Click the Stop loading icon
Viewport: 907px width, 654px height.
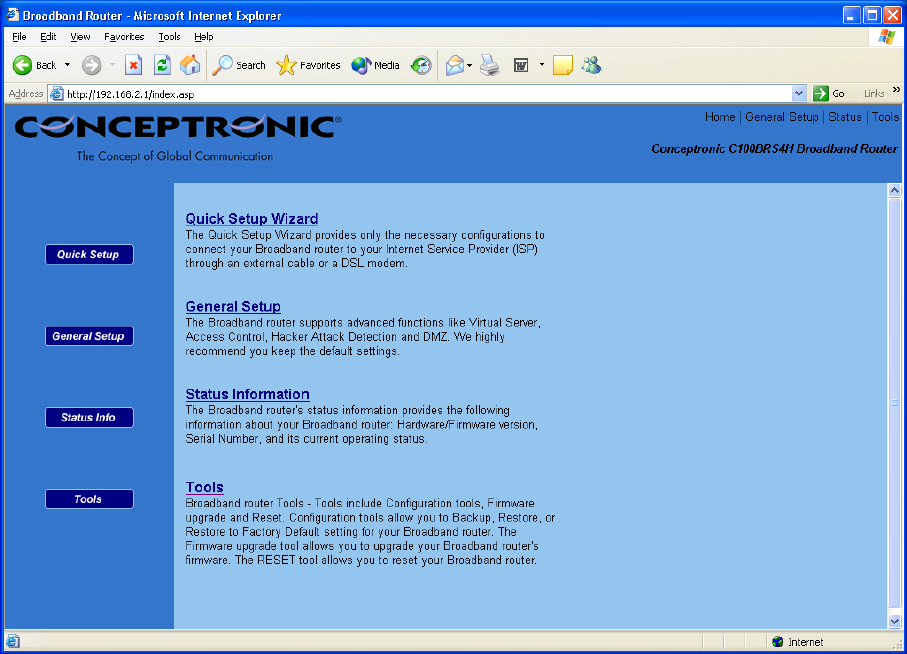(x=134, y=65)
